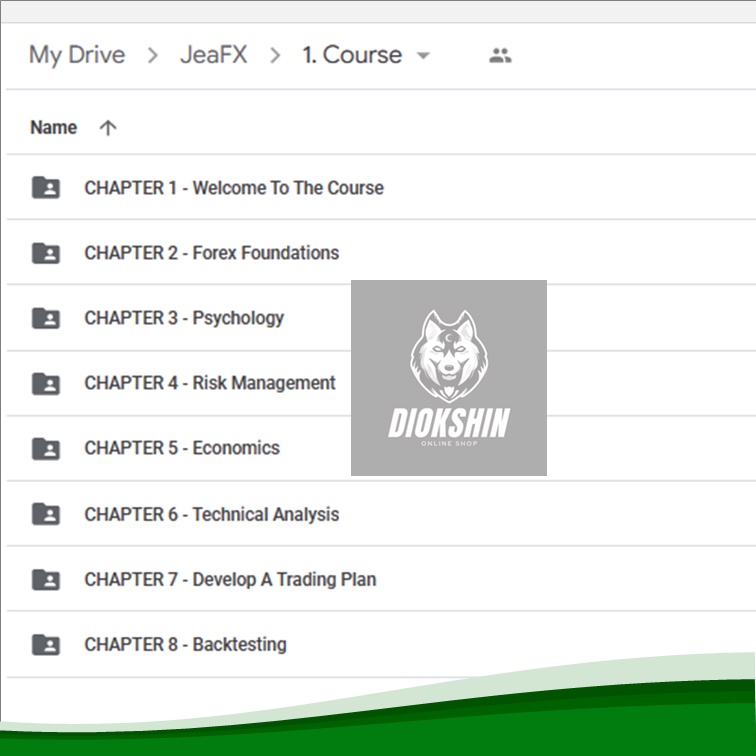Click the CHAPTER 7 shared folder icon
This screenshot has width=756, height=756.
coord(46,579)
